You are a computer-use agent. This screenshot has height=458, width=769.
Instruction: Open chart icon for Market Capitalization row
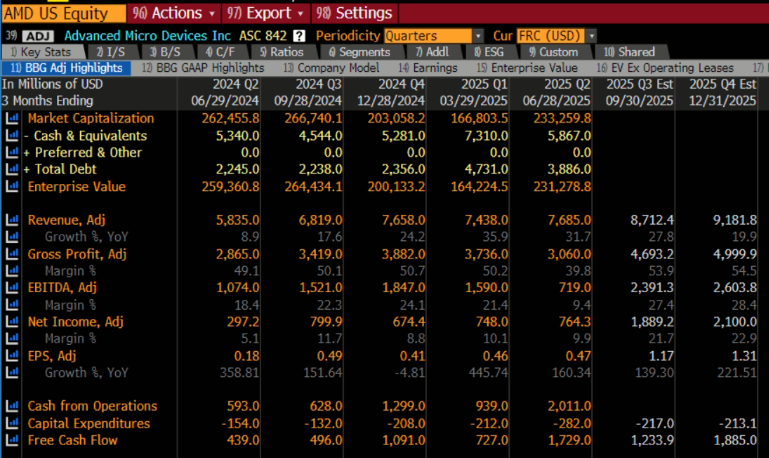click(12, 118)
